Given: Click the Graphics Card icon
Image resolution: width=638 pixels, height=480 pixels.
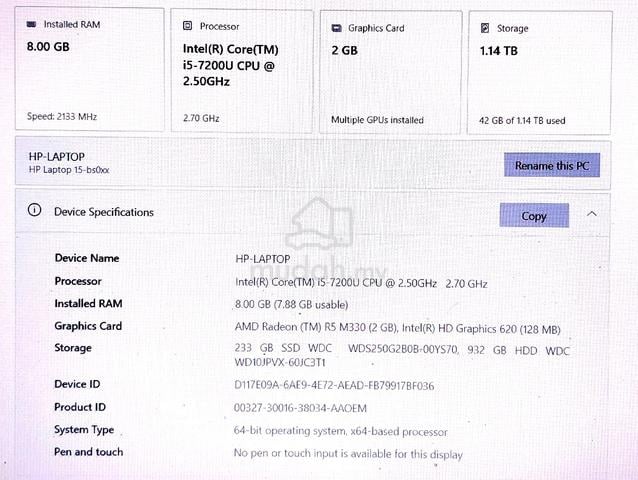Looking at the screenshot, I should pyautogui.click(x=336, y=28).
